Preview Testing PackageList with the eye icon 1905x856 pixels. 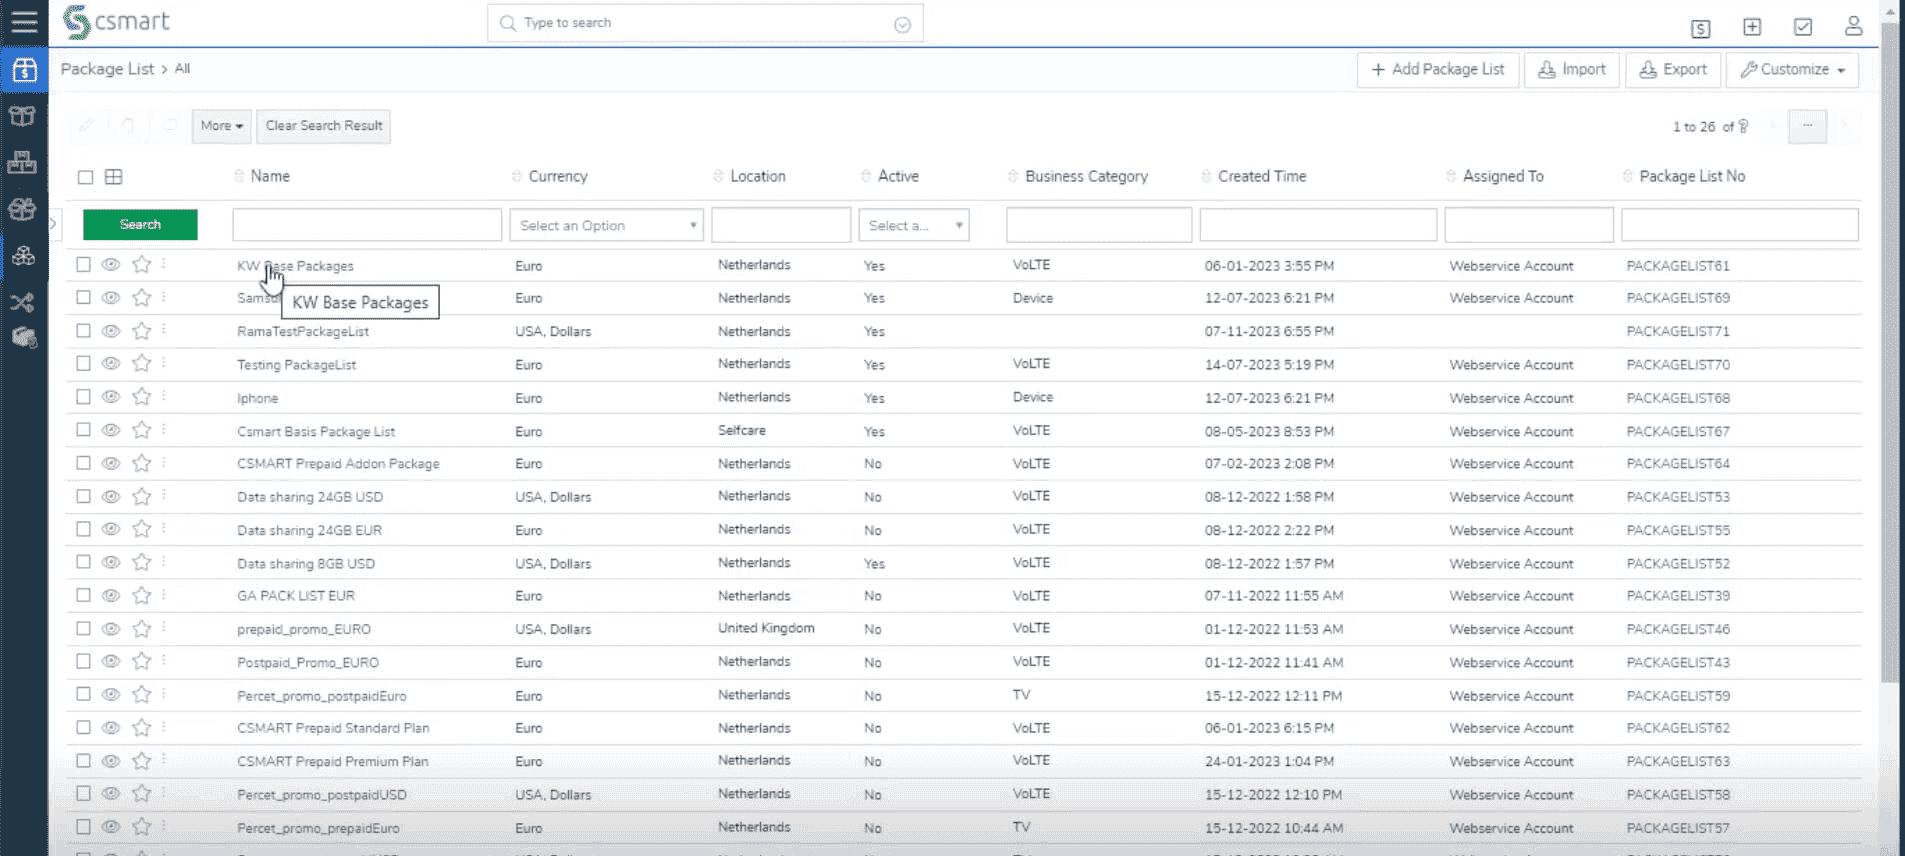pyautogui.click(x=111, y=364)
